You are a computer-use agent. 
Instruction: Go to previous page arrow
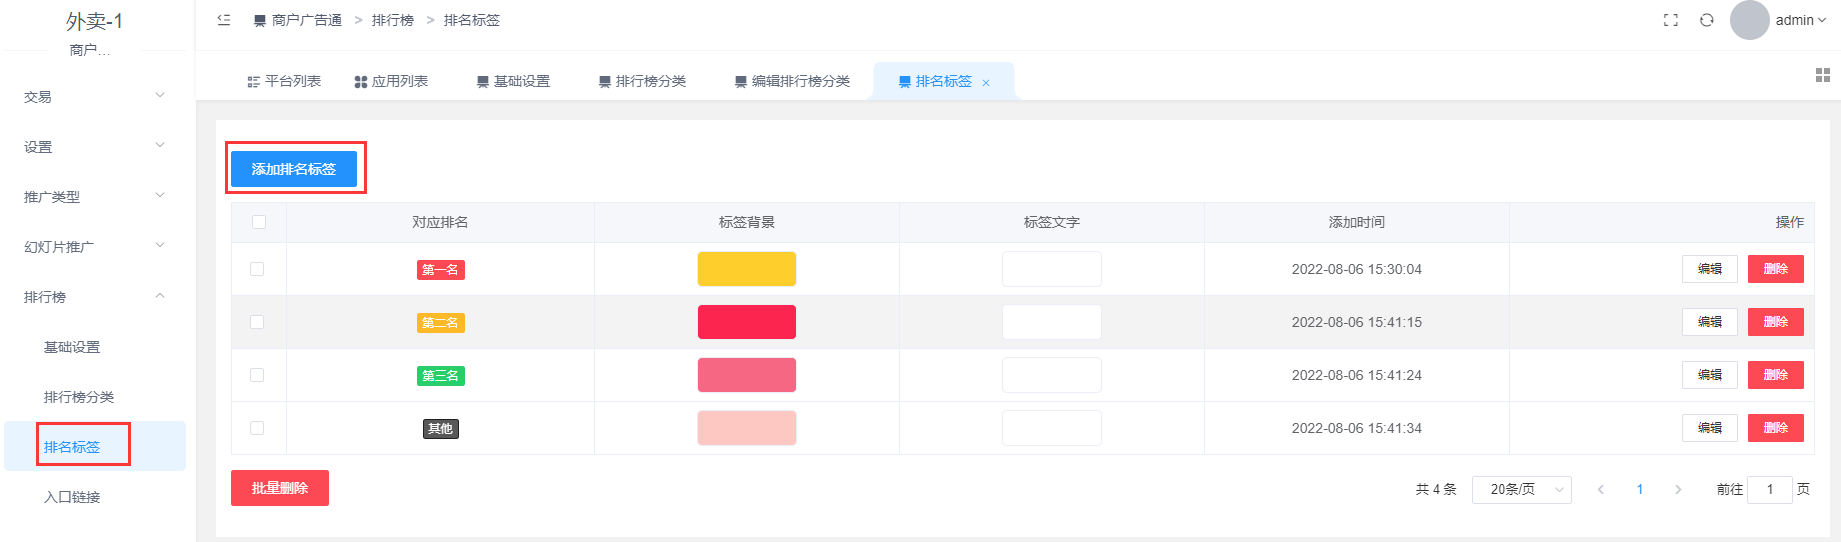(1601, 489)
